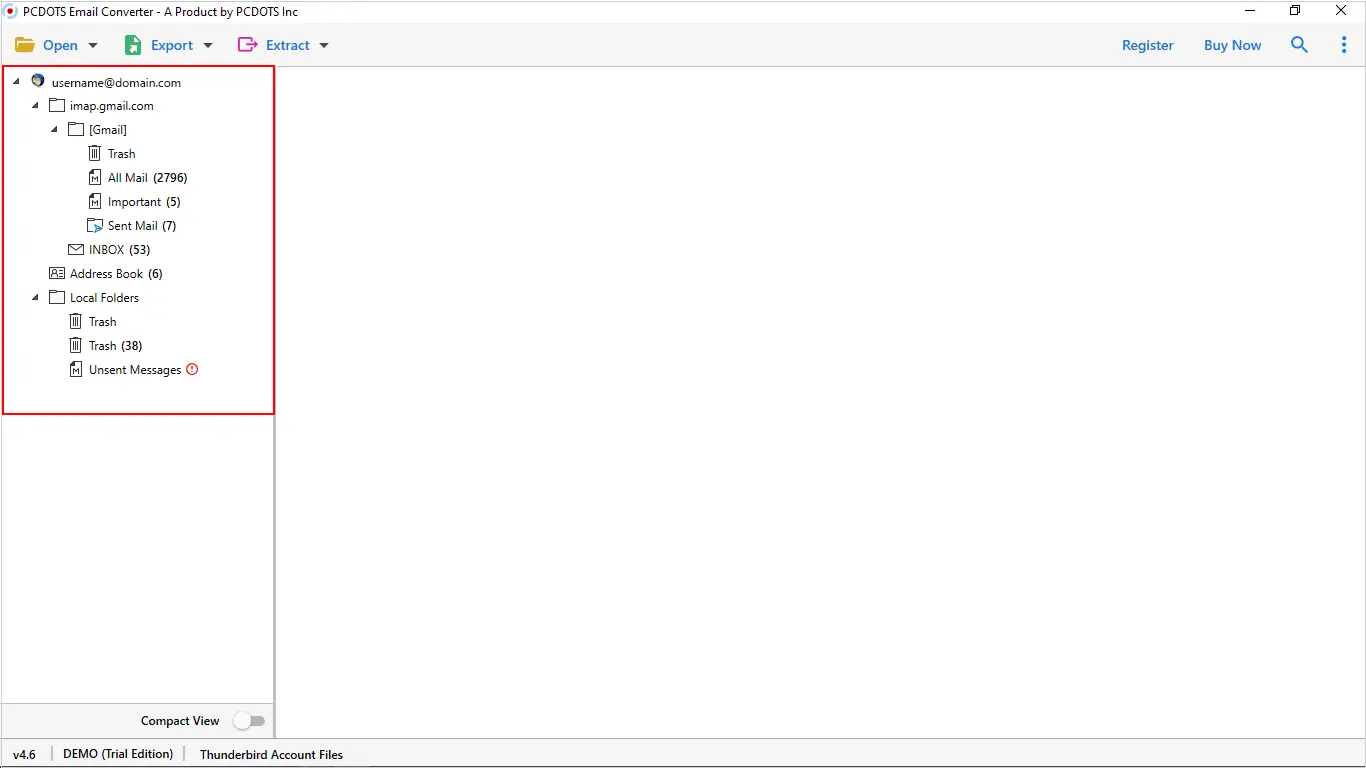
Task: Click the Unsent Messages file icon
Action: (x=76, y=369)
